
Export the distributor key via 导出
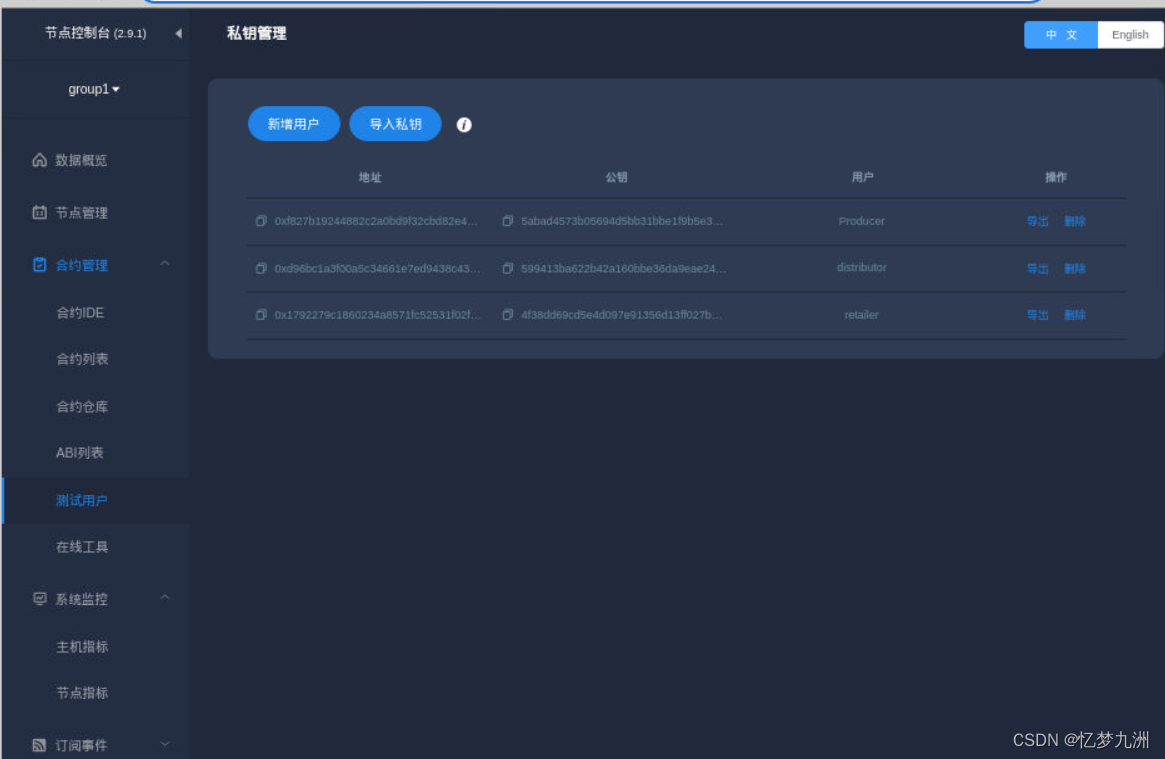point(1037,269)
